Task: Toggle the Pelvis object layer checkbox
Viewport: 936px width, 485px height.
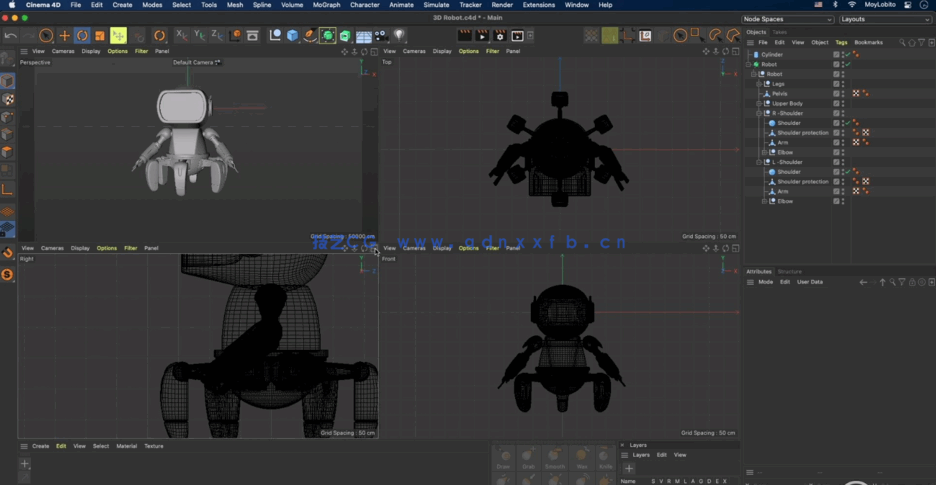Action: [837, 94]
